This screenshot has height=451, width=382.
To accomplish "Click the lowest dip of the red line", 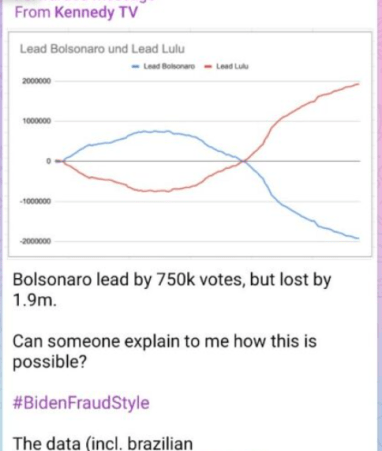I will [x=155, y=191].
